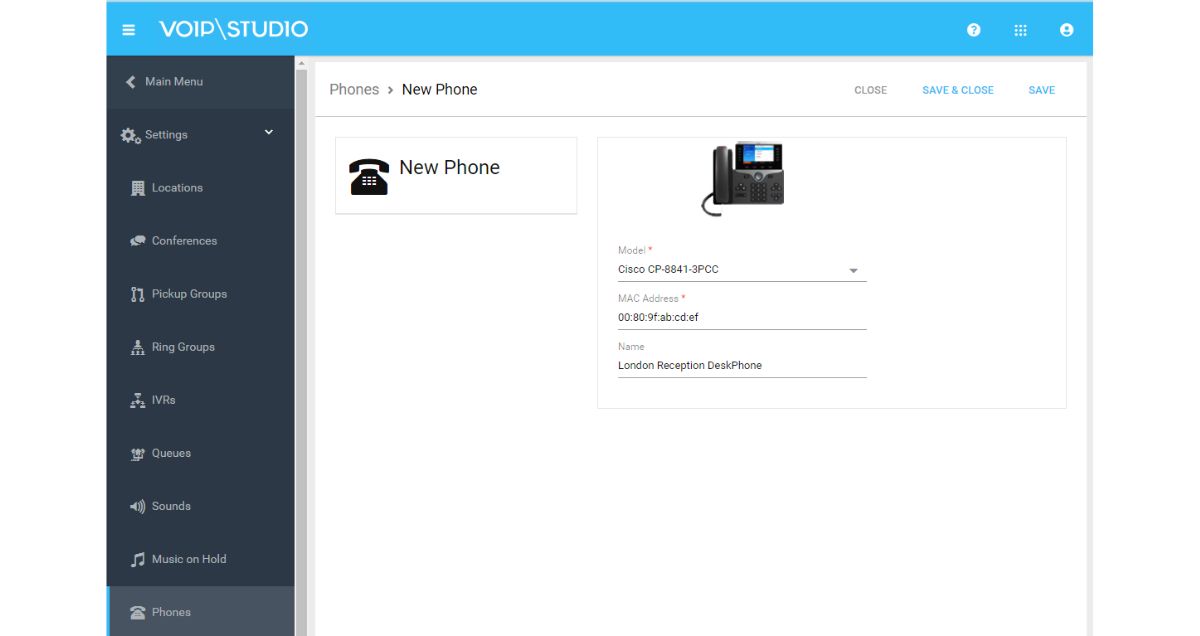1200x636 pixels.
Task: Open the apps grid icon
Action: (1020, 29)
